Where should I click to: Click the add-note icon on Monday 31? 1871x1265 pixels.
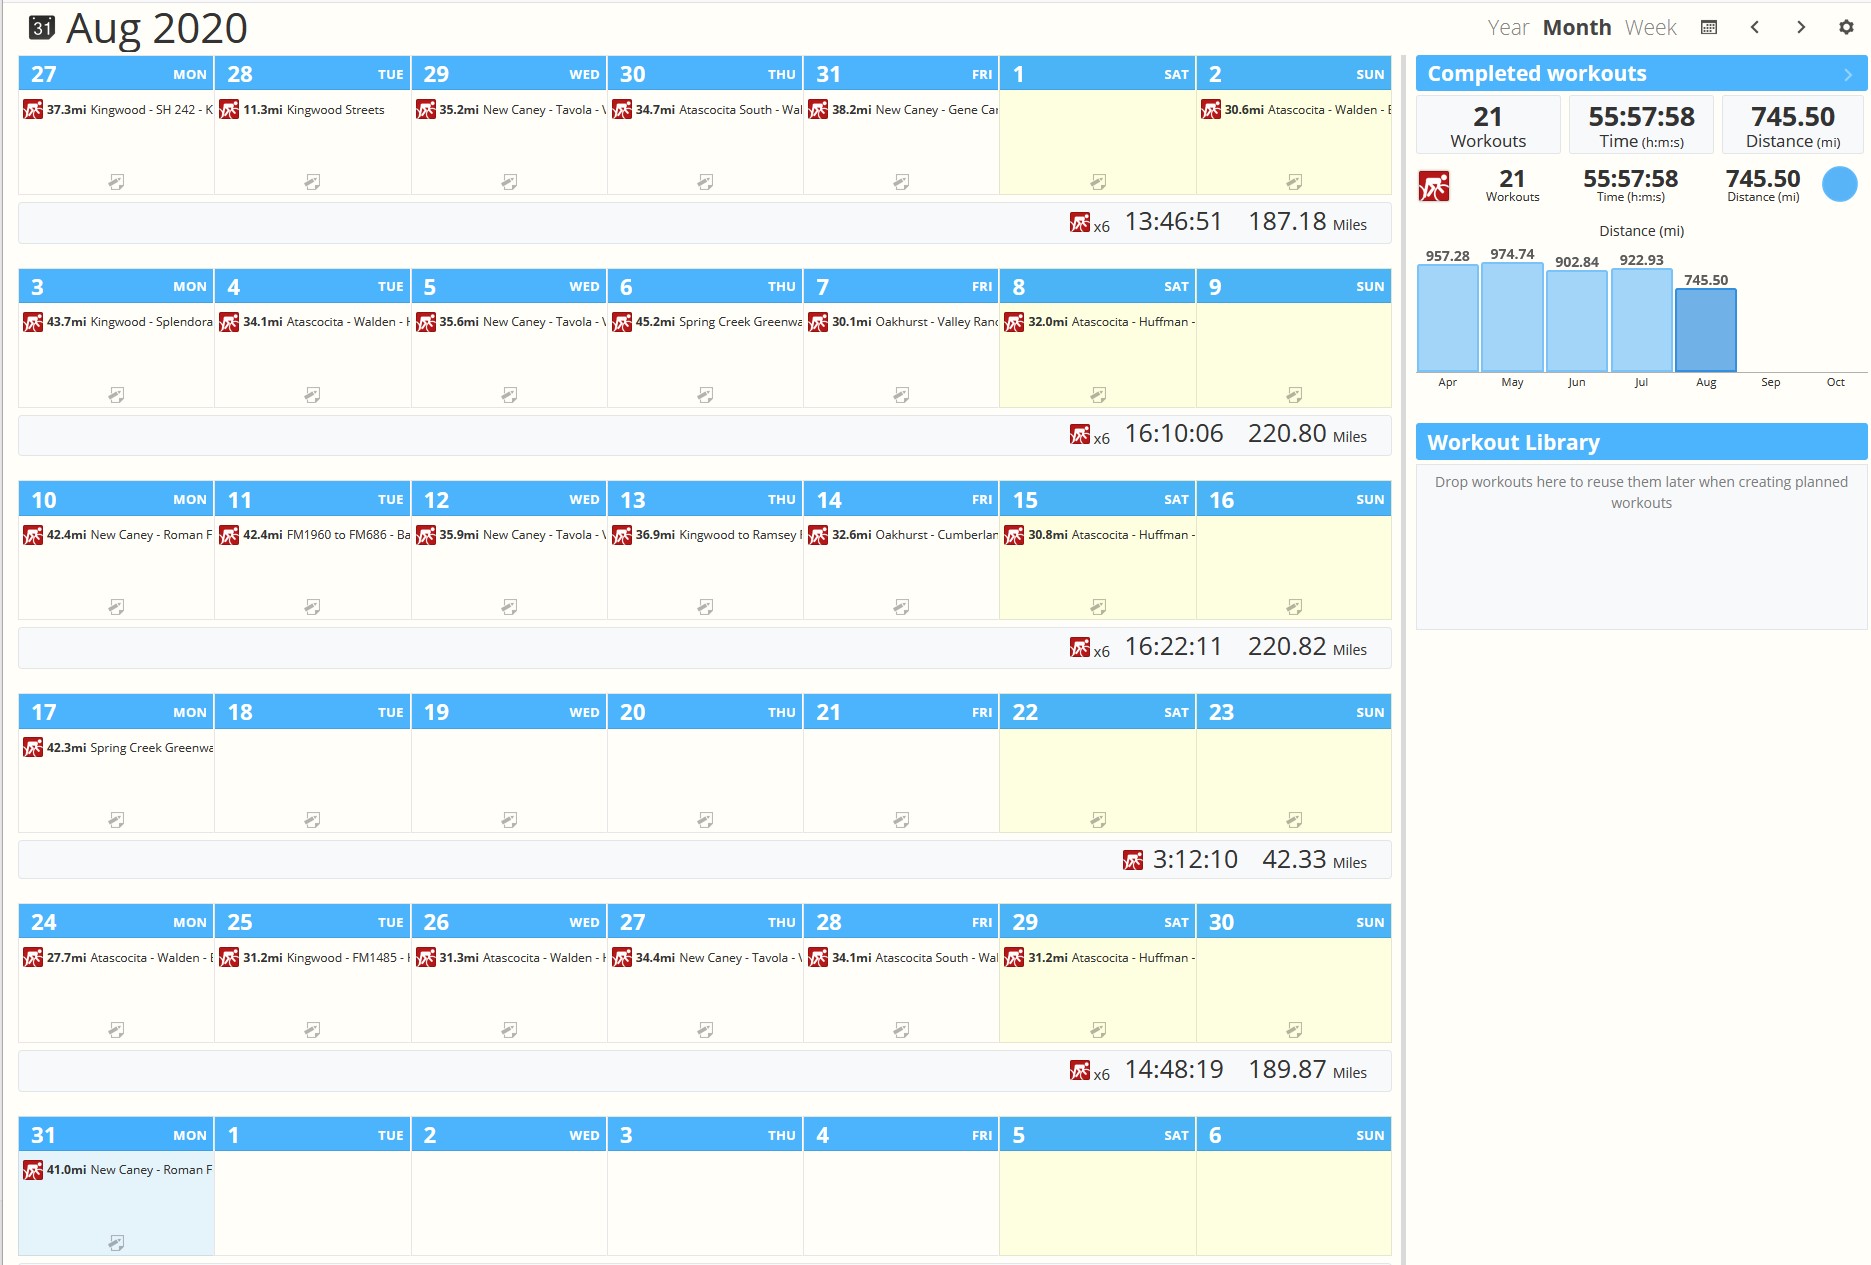[116, 1243]
